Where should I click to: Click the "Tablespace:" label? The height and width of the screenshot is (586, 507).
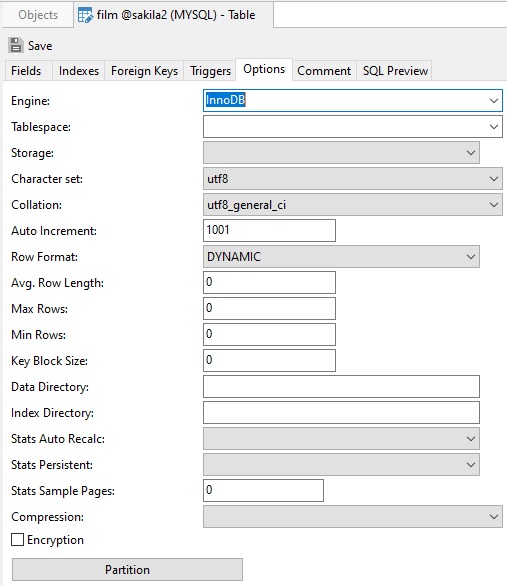click(41, 127)
